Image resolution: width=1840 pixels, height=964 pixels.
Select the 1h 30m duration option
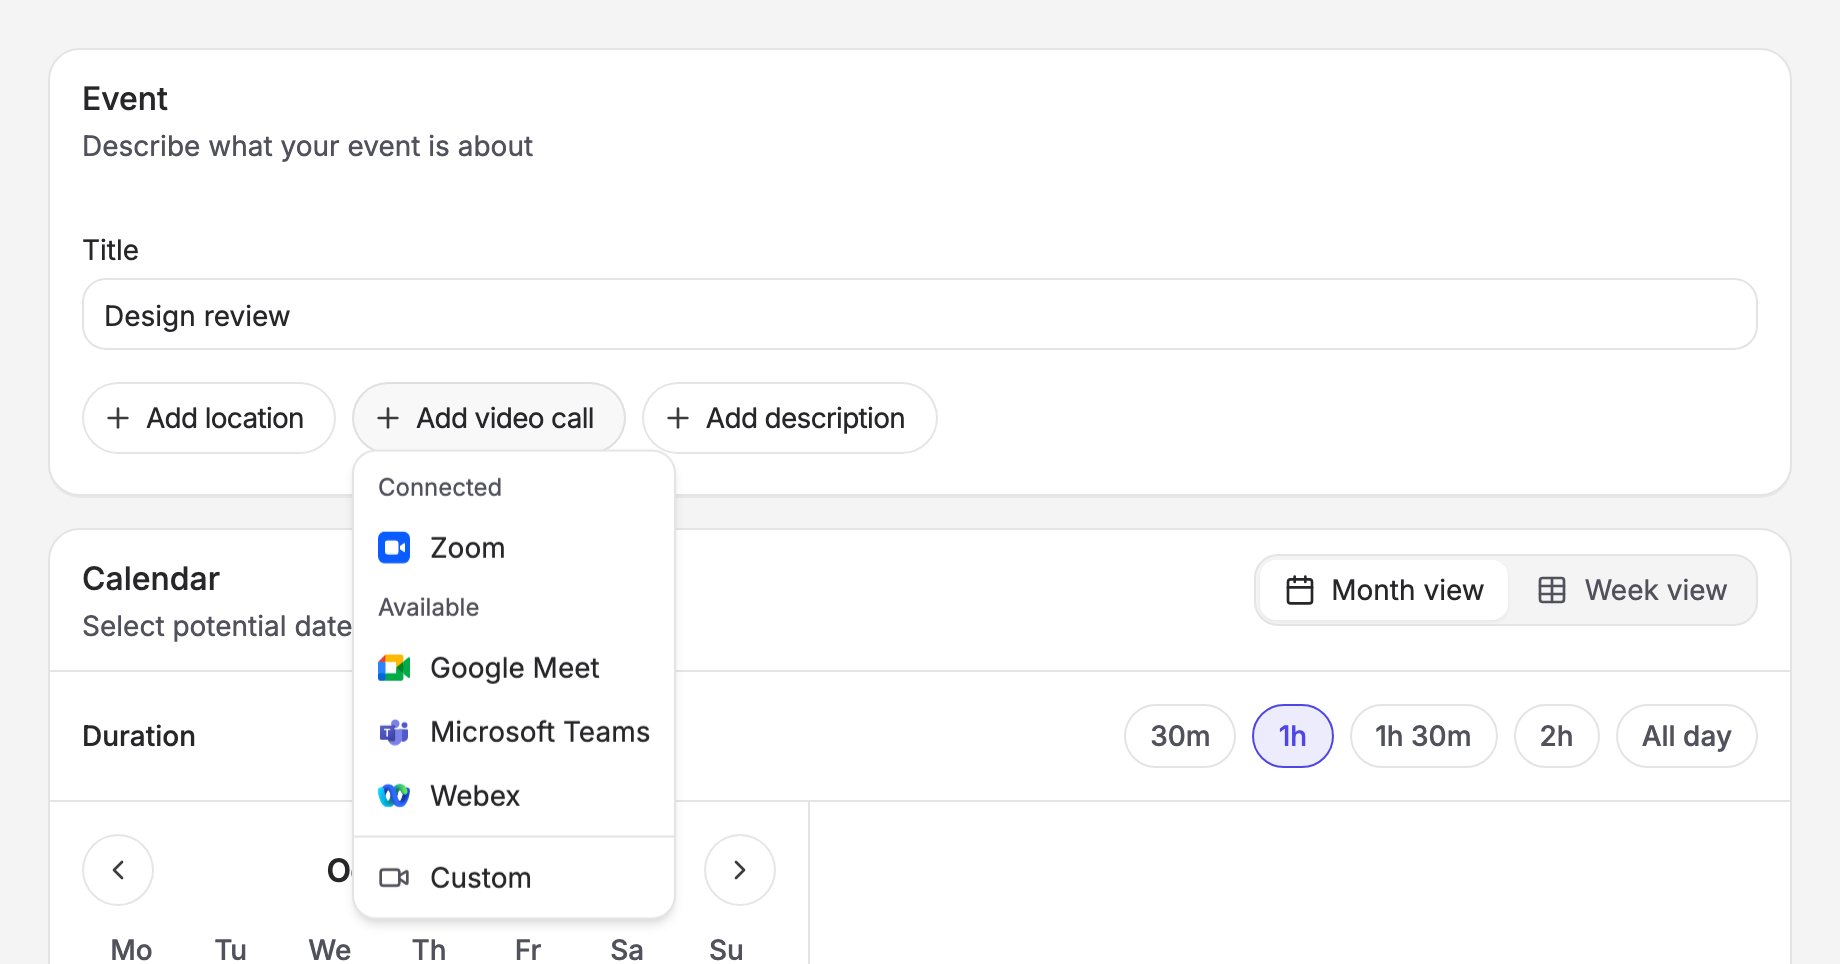[1424, 736]
